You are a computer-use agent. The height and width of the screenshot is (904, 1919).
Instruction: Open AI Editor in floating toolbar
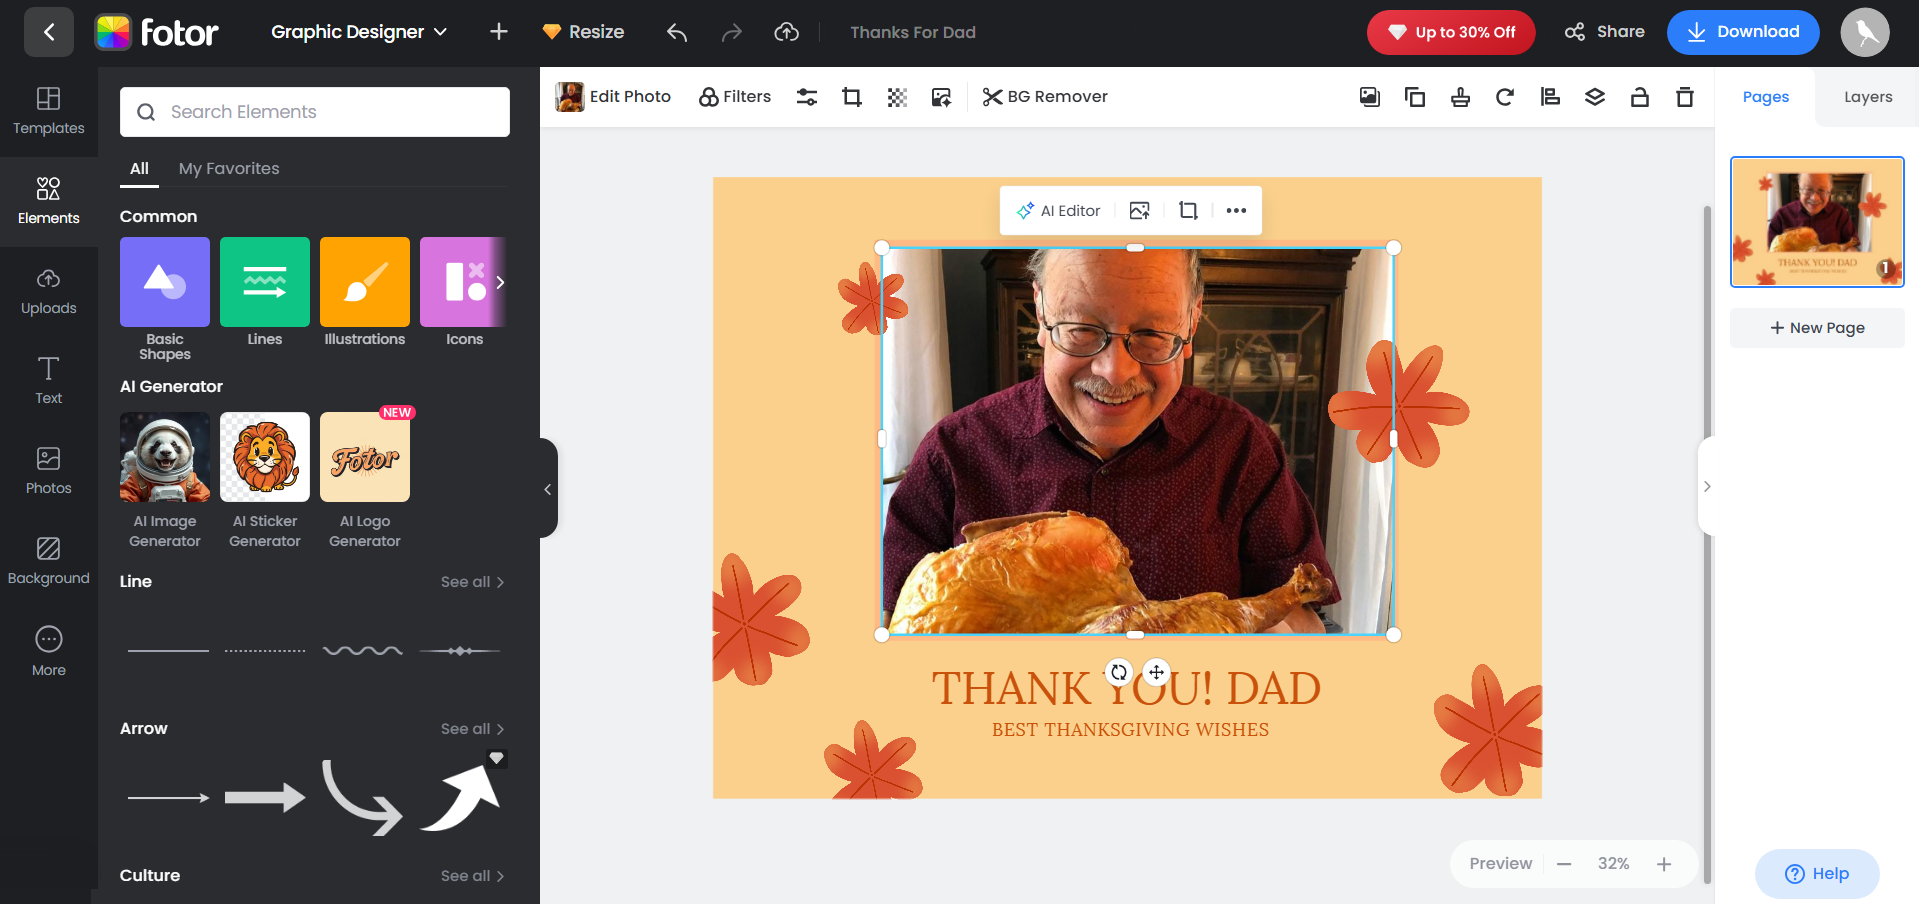pyautogui.click(x=1059, y=211)
